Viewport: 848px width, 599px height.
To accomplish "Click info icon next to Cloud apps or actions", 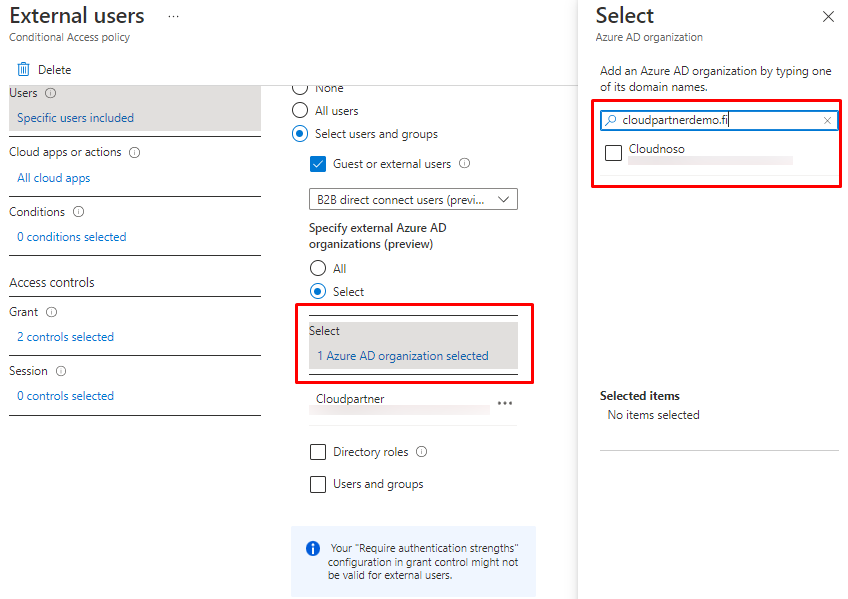I will (134, 153).
